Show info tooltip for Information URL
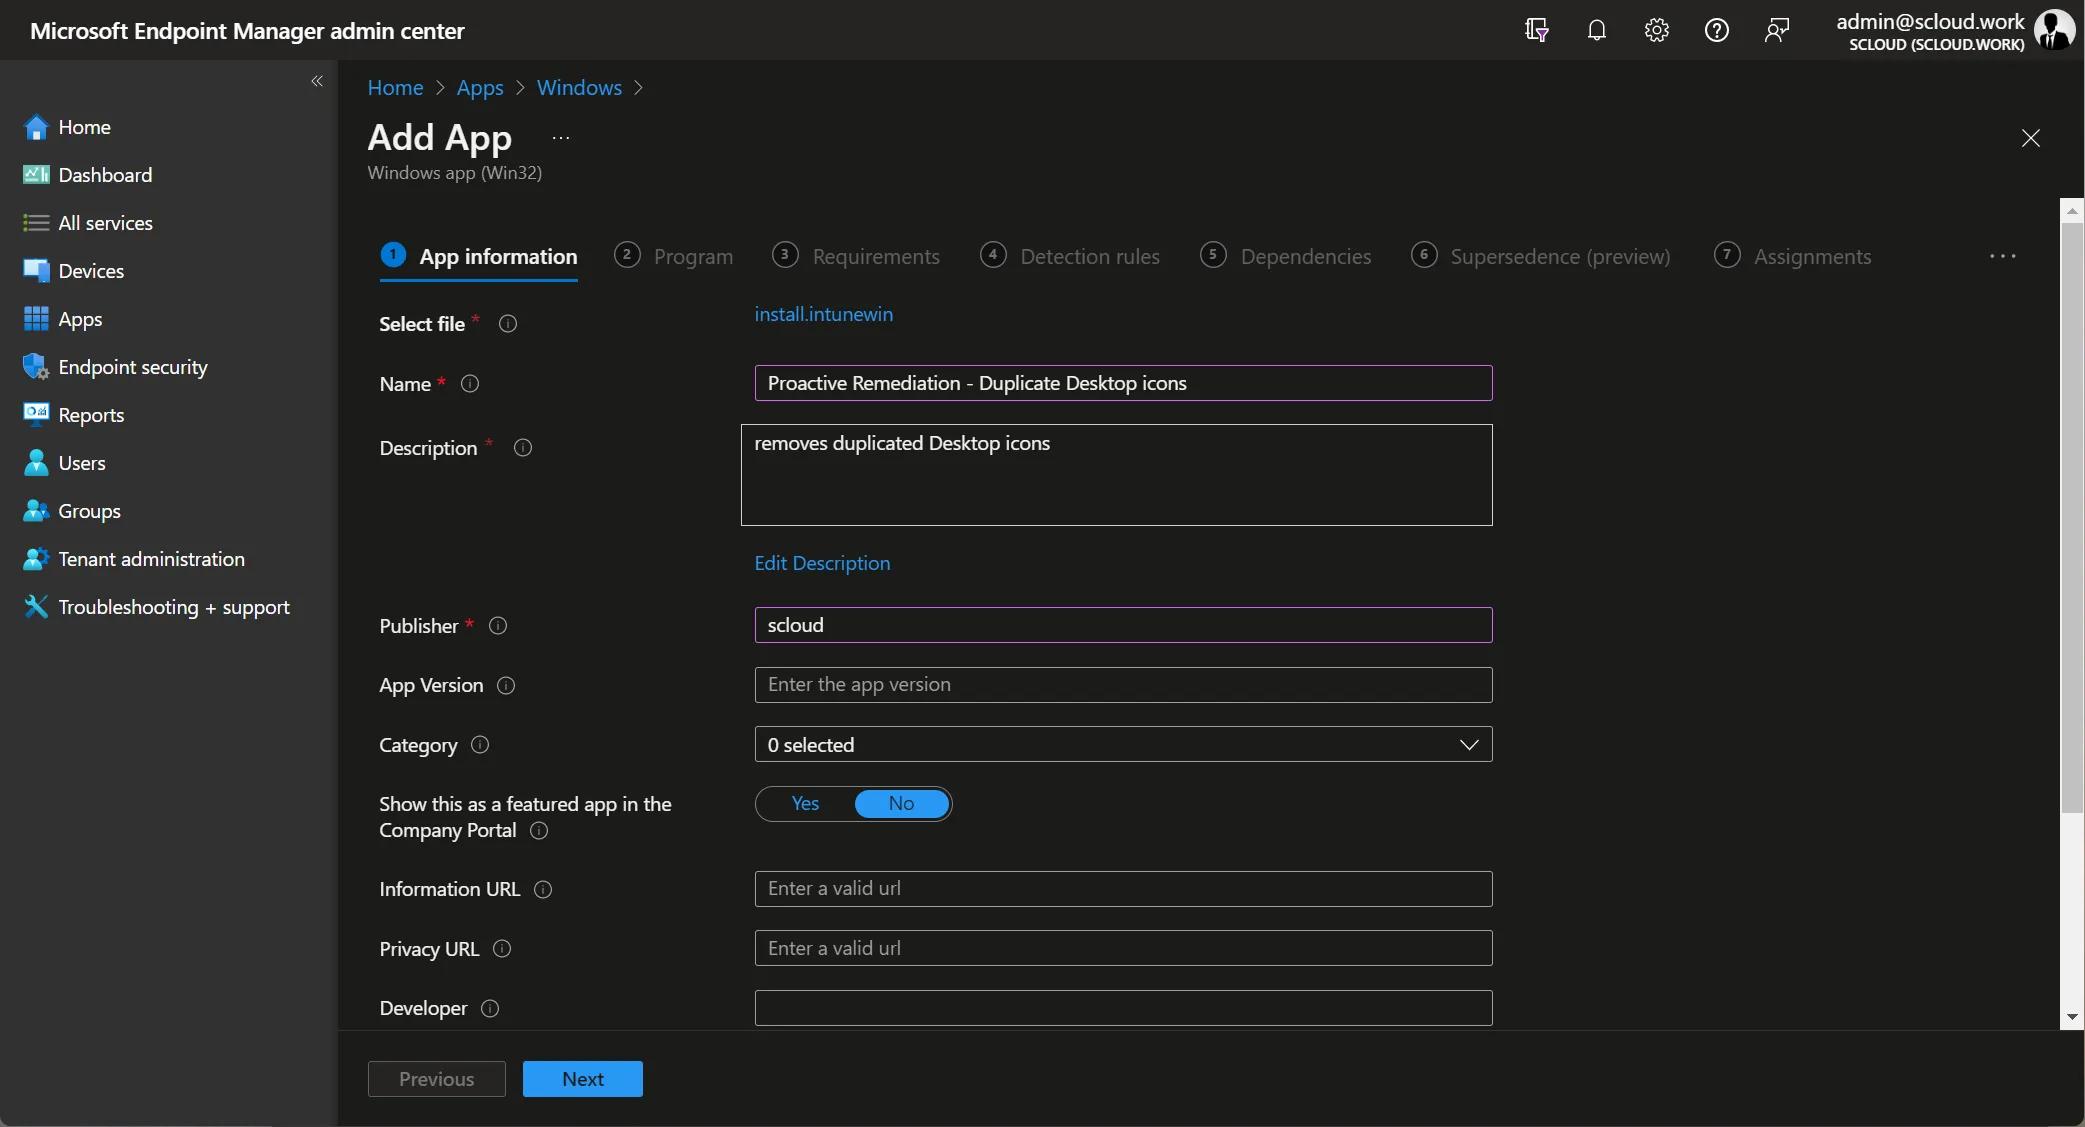The image size is (2085, 1127). pos(543,890)
